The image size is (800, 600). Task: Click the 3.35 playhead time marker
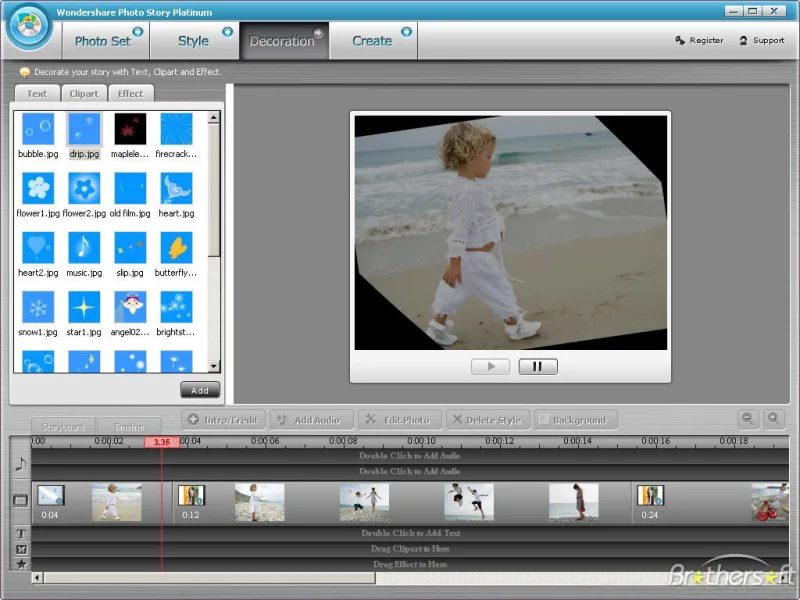(x=162, y=442)
